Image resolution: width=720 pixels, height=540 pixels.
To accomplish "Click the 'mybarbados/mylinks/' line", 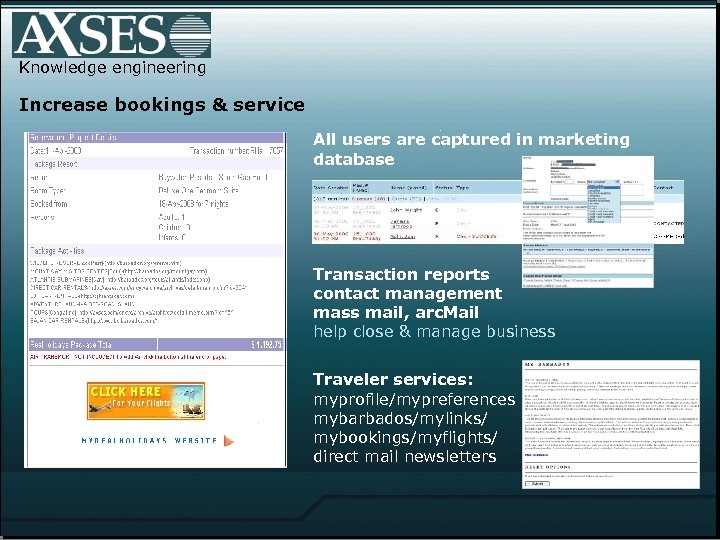I will point(400,419).
